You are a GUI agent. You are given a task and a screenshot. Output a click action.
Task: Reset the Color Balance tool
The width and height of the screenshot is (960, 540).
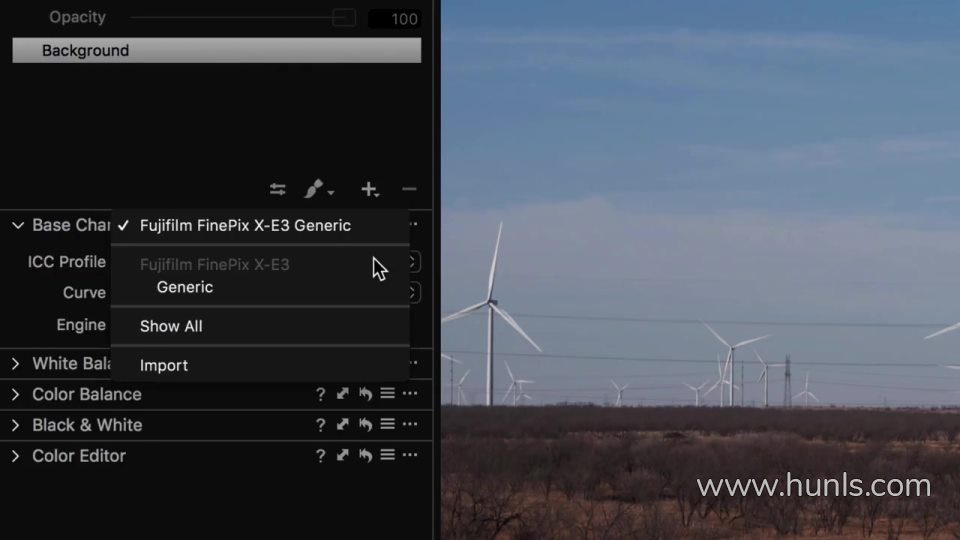click(366, 394)
